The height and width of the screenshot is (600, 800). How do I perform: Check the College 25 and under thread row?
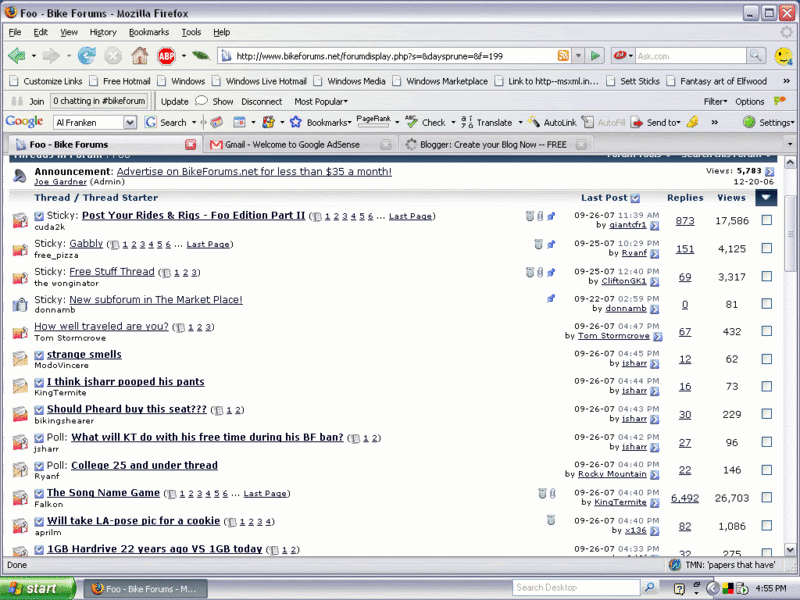tap(766, 469)
